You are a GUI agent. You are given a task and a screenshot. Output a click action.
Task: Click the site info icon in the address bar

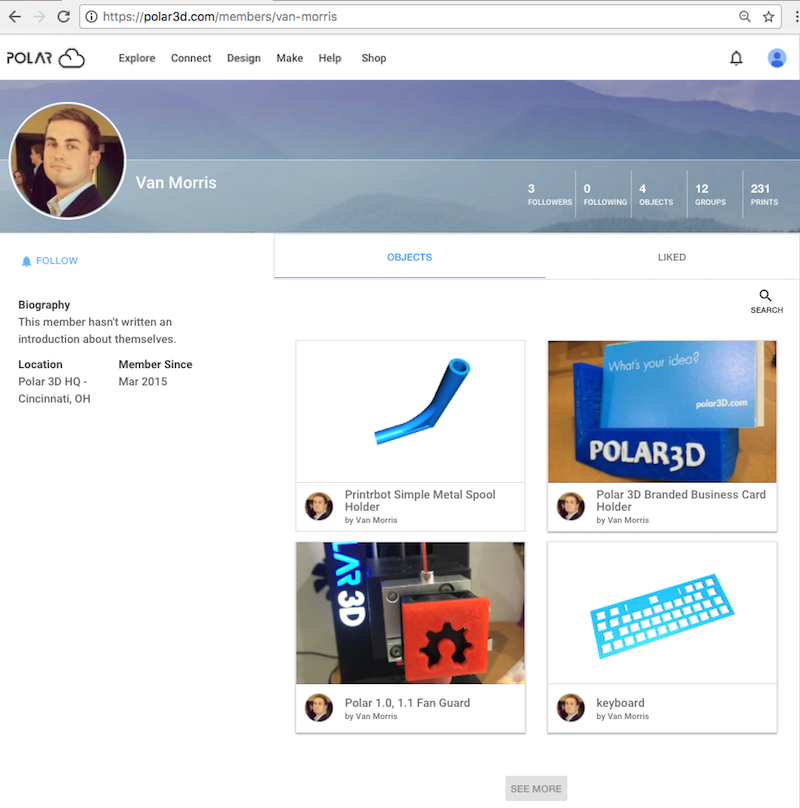[91, 16]
